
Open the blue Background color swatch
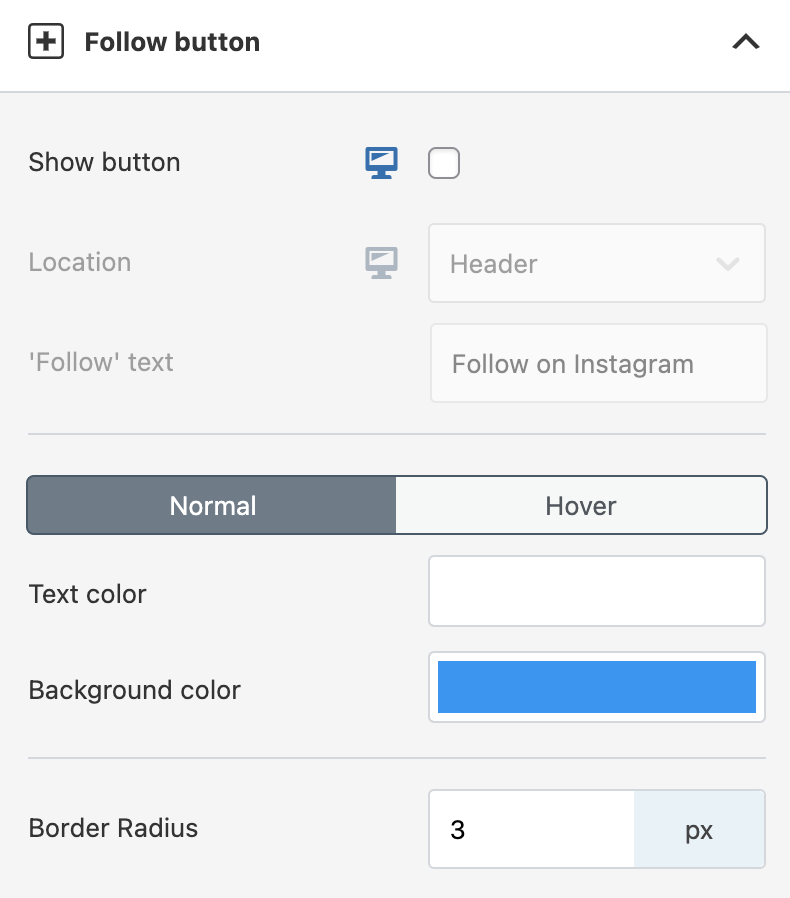(x=597, y=687)
